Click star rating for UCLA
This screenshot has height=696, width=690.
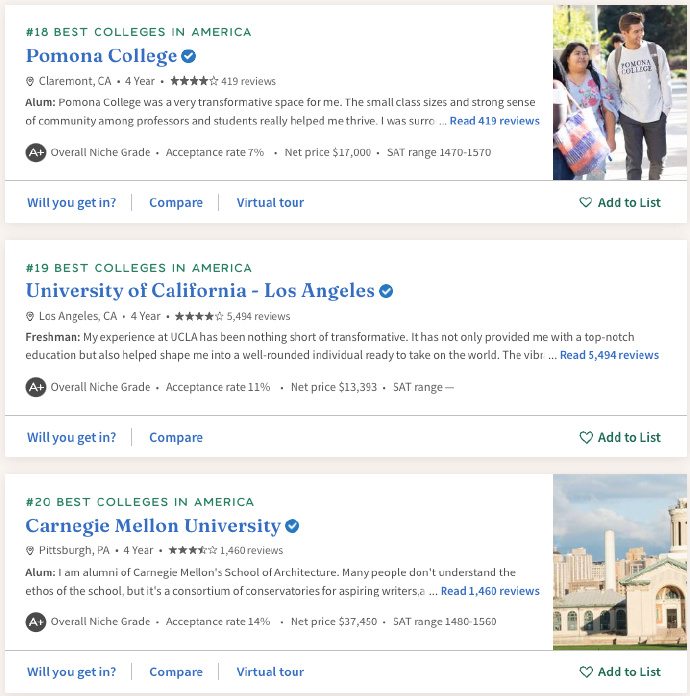(x=199, y=316)
